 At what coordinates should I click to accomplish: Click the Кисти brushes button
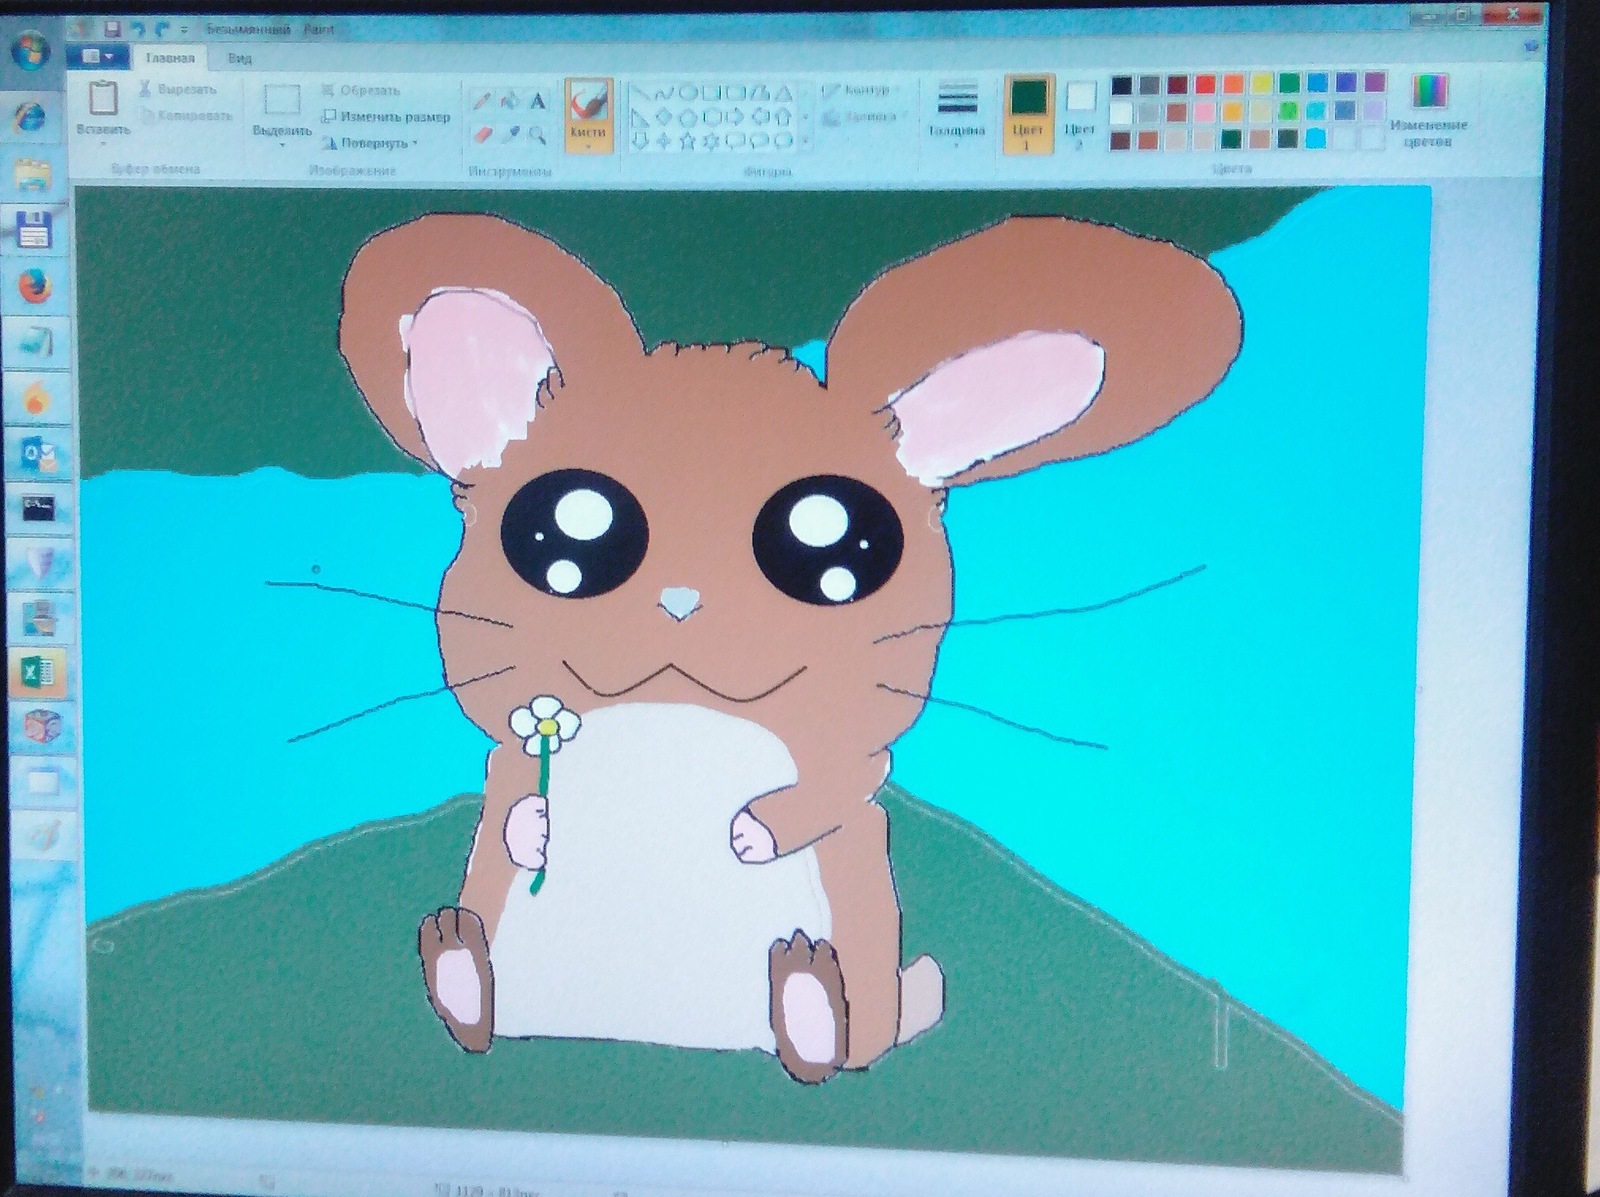588,116
